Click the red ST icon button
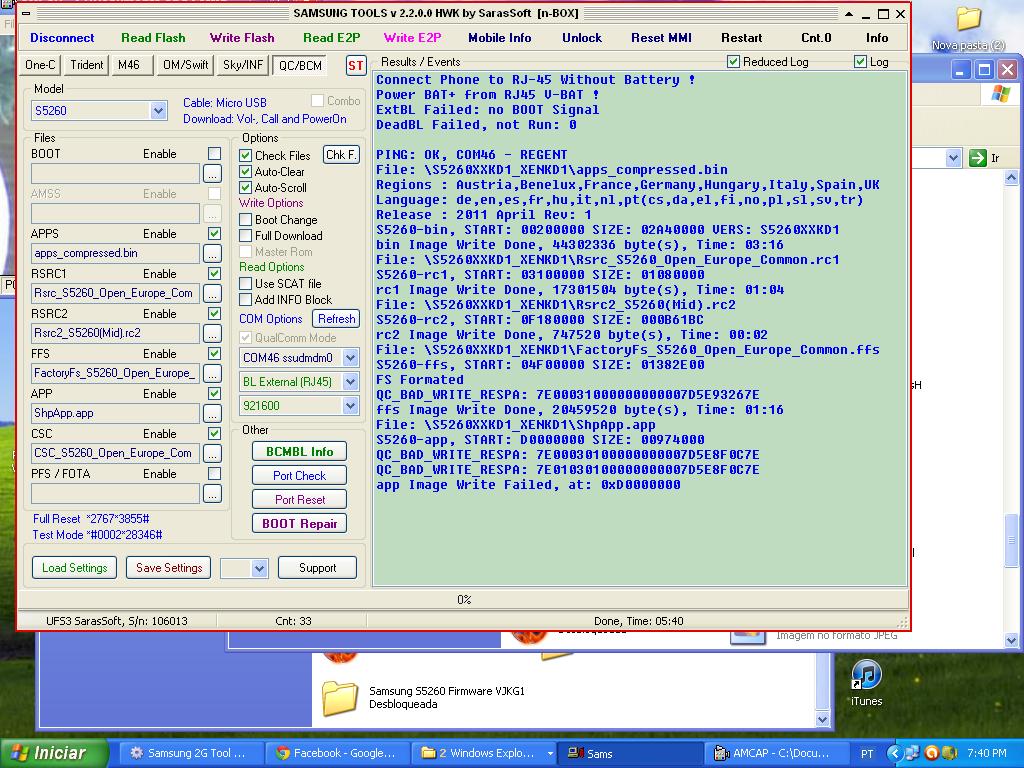This screenshot has height=768, width=1024. pos(355,65)
